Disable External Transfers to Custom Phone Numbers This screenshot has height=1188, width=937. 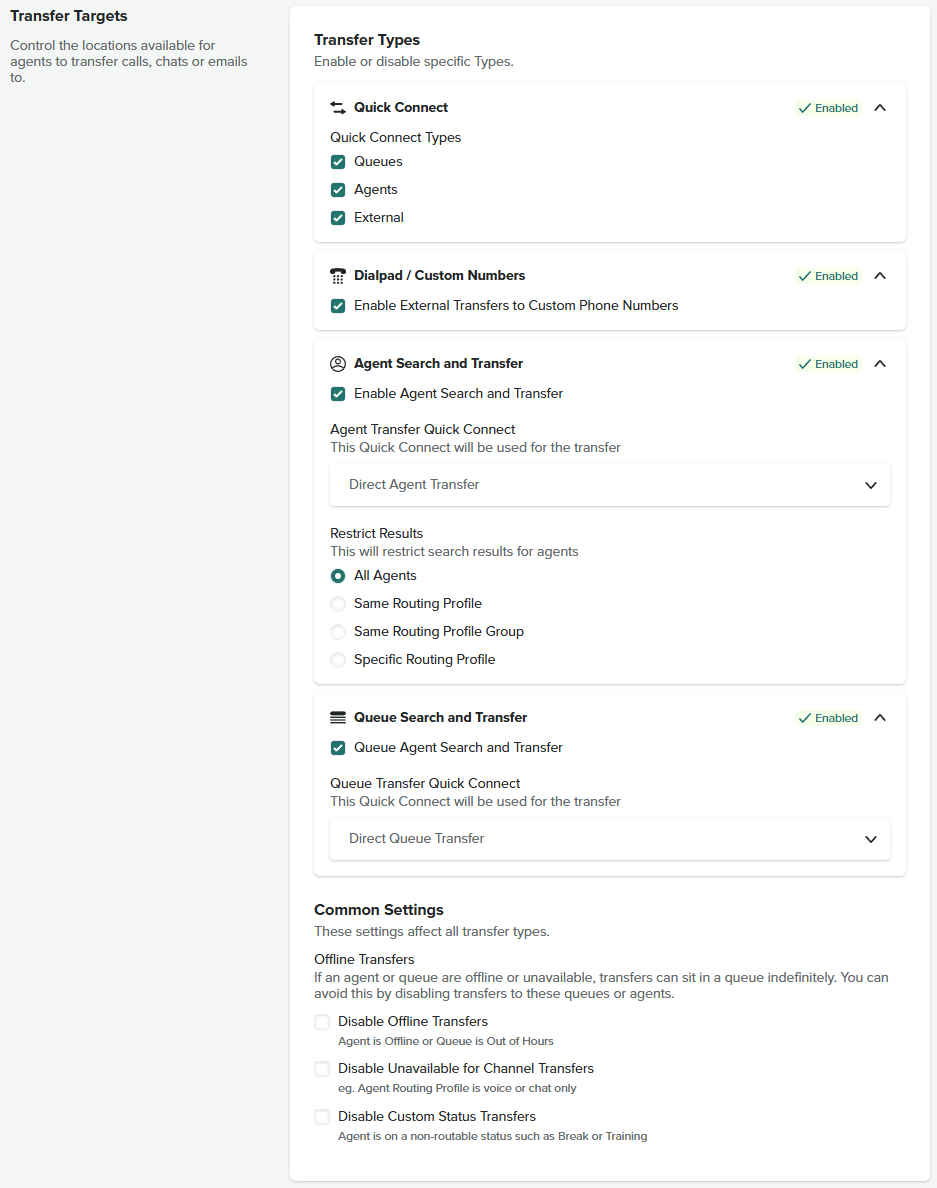pos(338,306)
